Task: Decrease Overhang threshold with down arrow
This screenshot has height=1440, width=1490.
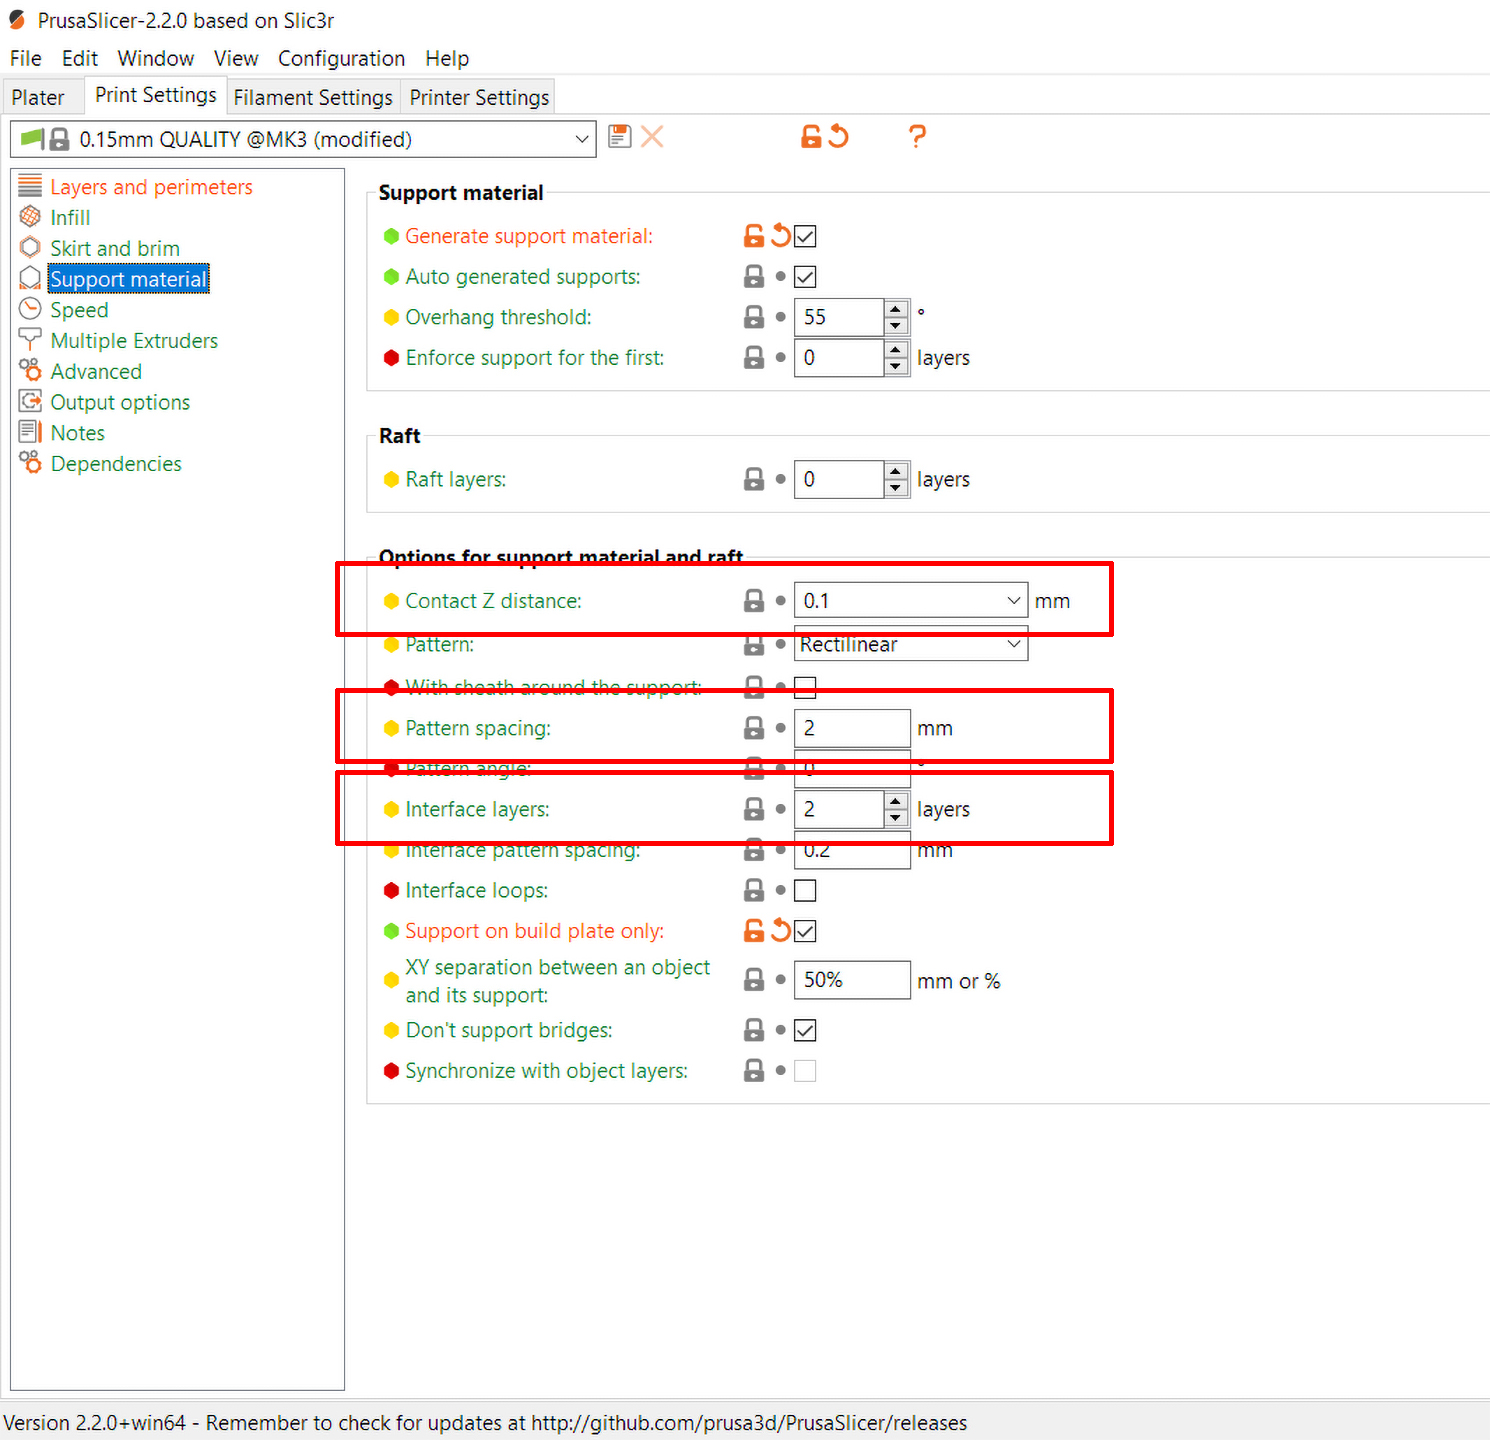Action: click(x=896, y=326)
